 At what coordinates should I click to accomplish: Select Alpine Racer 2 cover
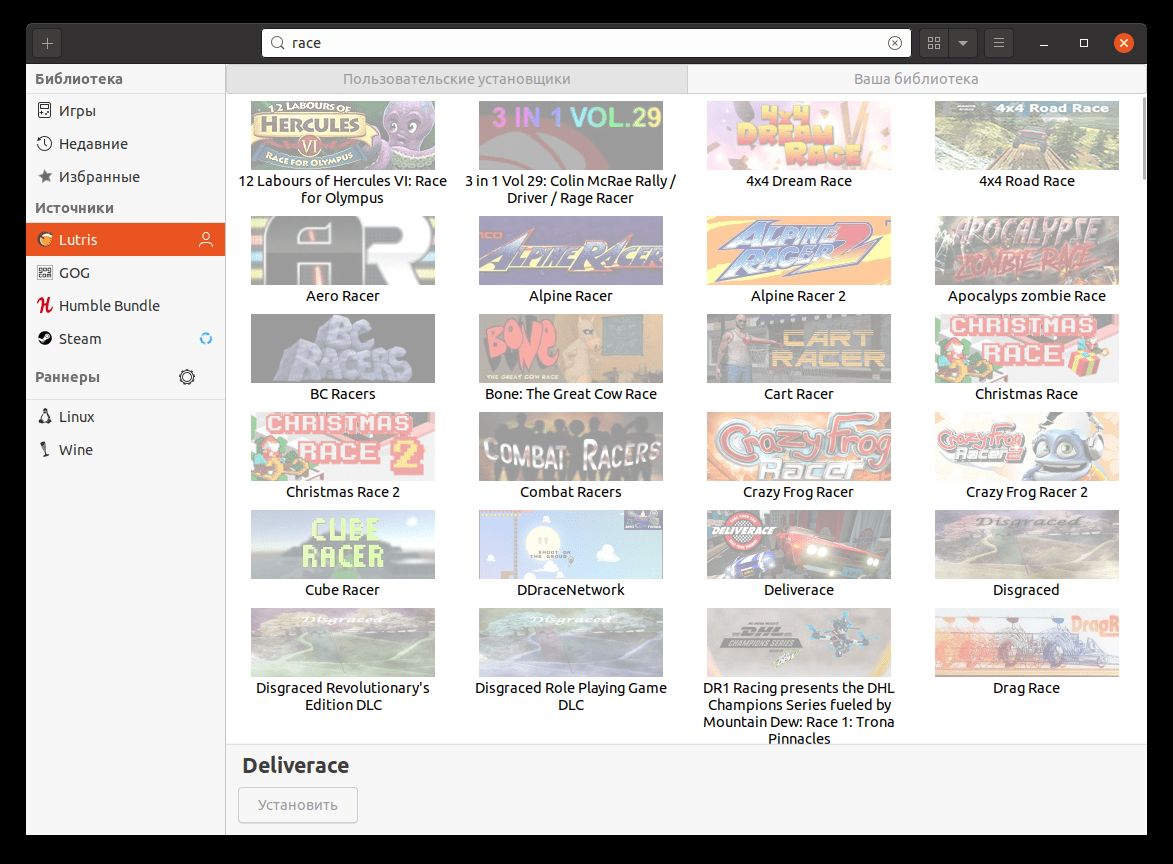[x=799, y=251]
